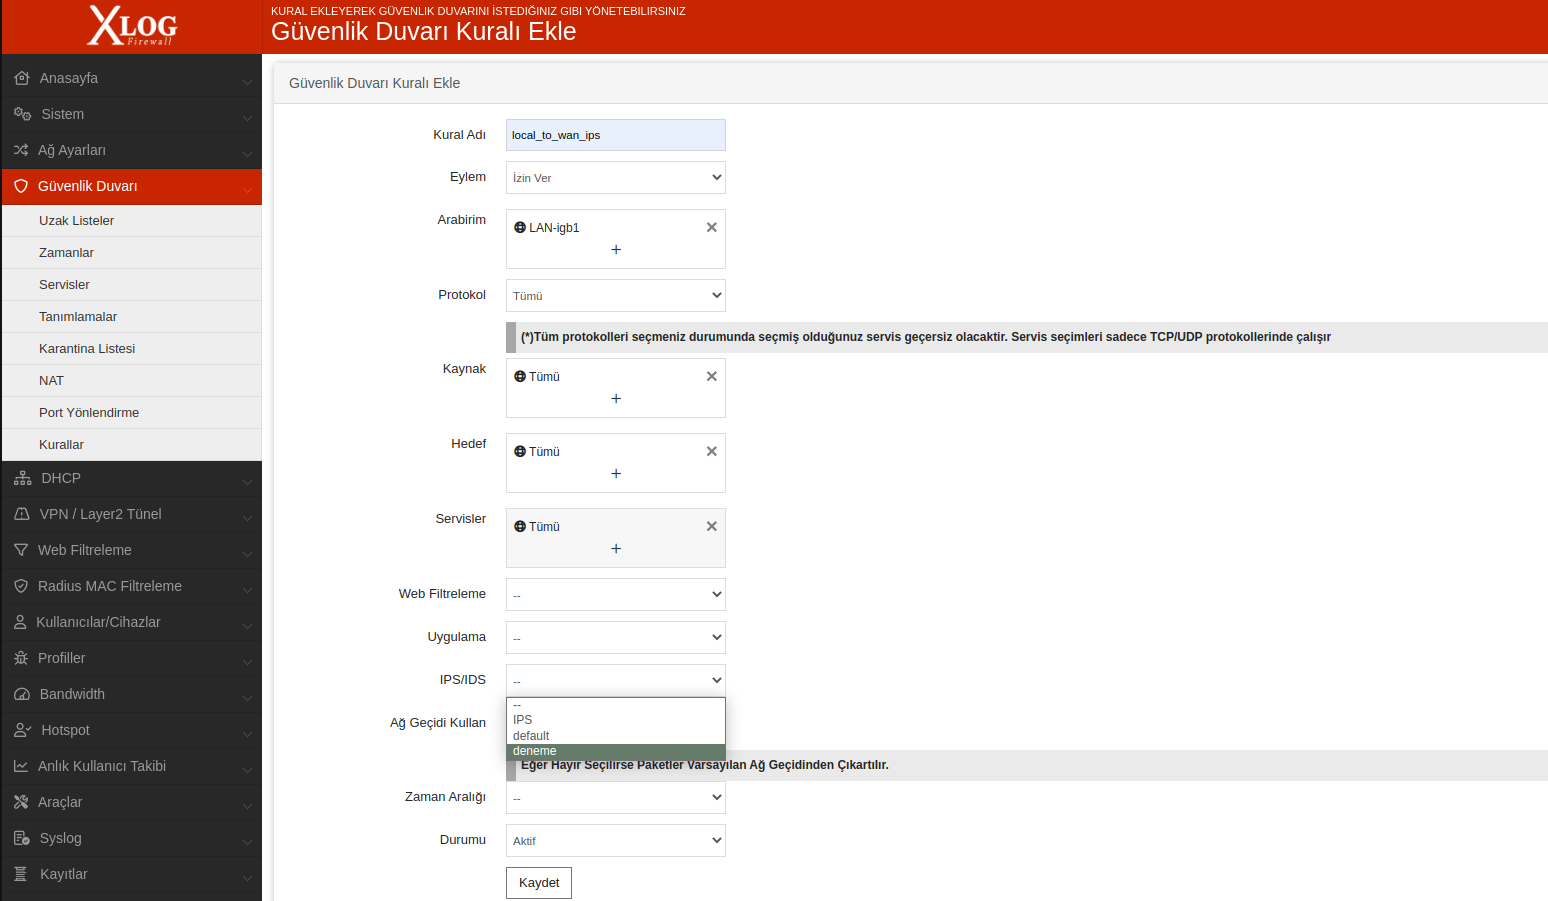This screenshot has width=1548, height=901.
Task: Open Port Yönlendirme submenu item
Action: tap(132, 413)
